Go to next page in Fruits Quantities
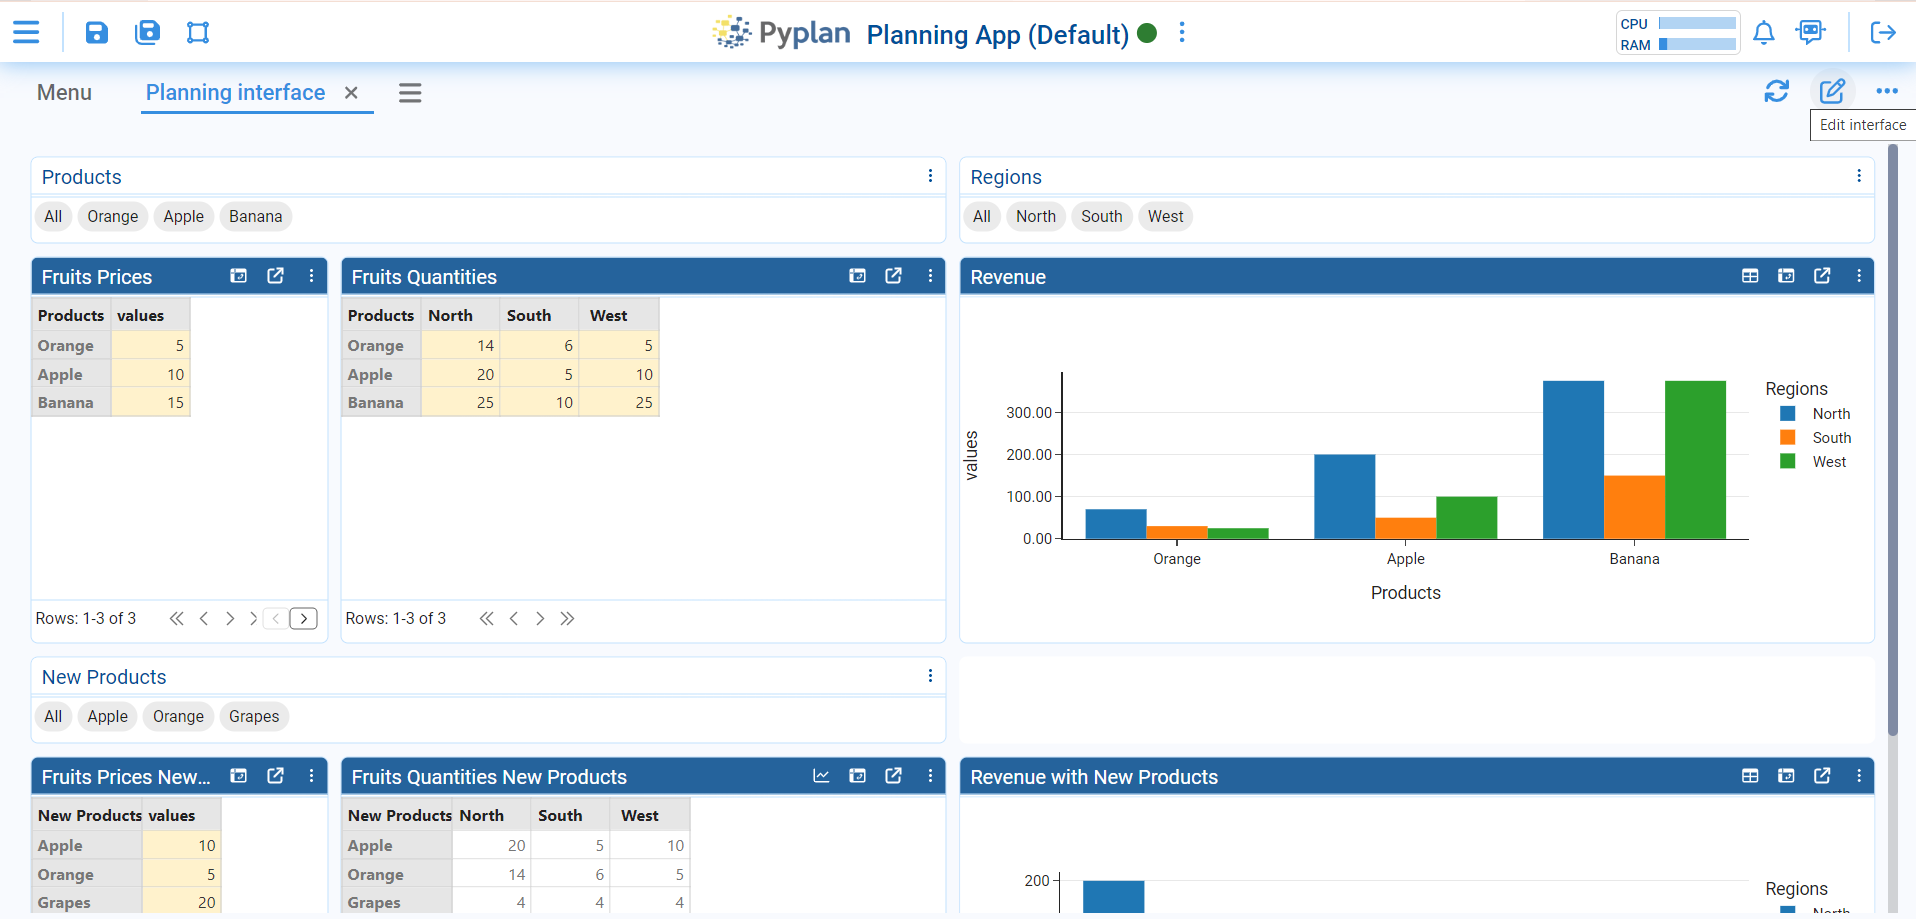 pos(540,619)
